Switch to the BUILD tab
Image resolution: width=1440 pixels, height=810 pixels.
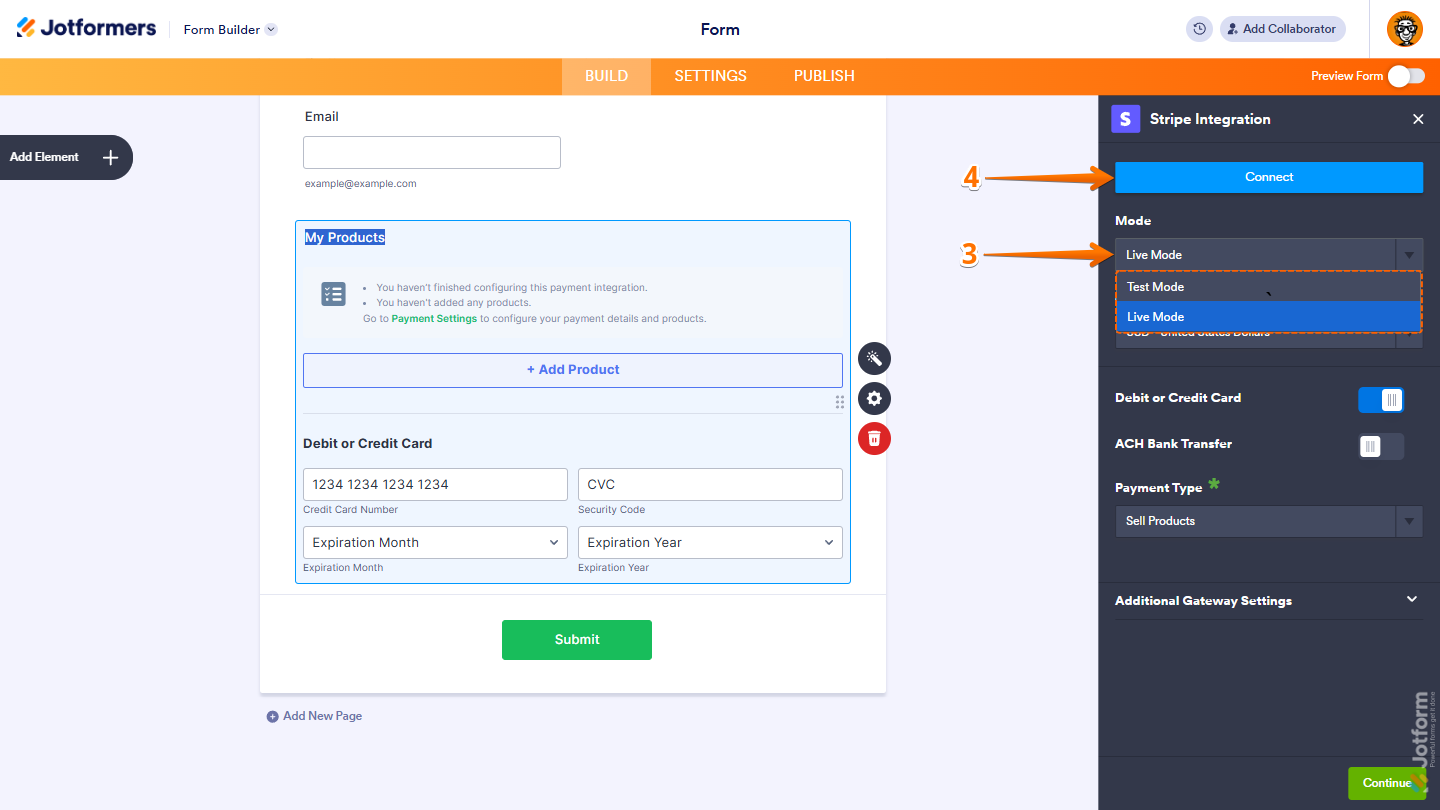(606, 76)
